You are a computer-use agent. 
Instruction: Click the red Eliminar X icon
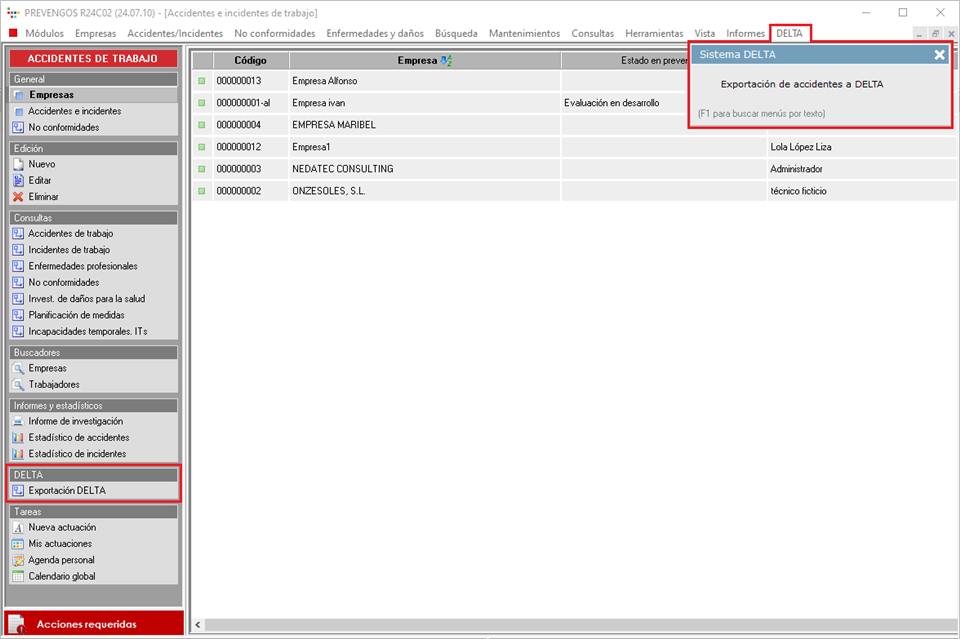[18, 197]
